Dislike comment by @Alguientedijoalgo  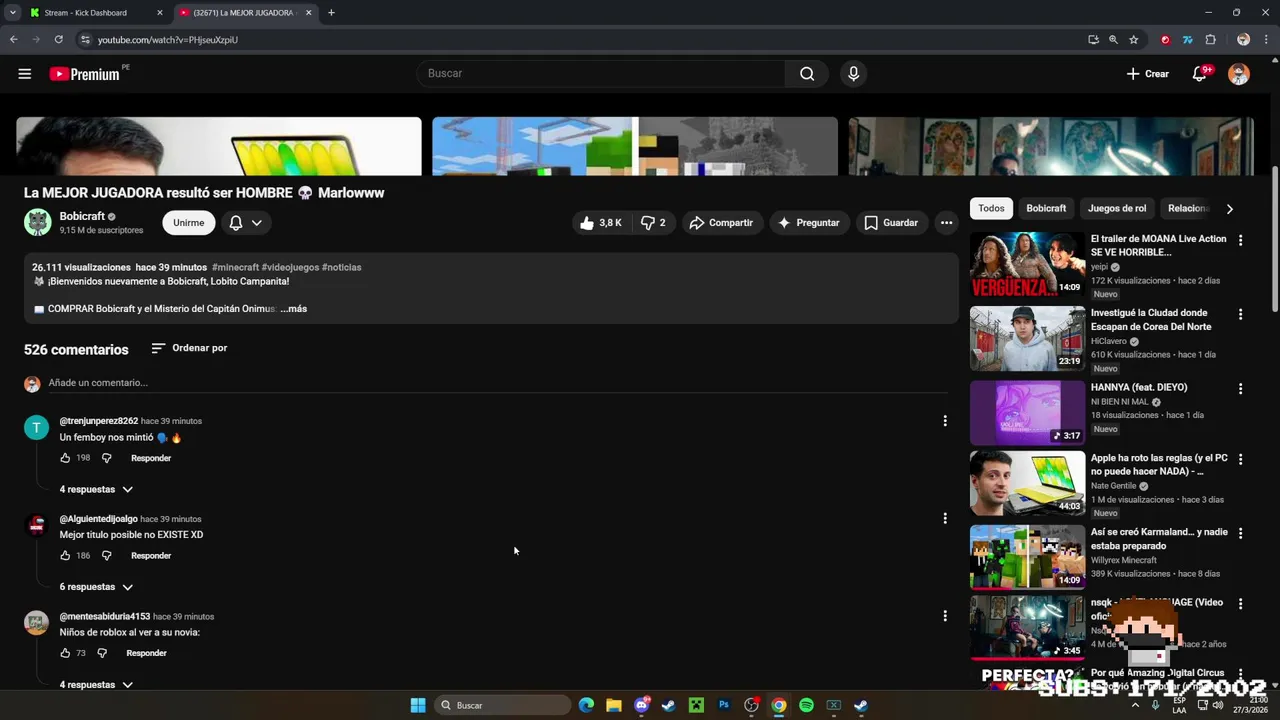(107, 556)
